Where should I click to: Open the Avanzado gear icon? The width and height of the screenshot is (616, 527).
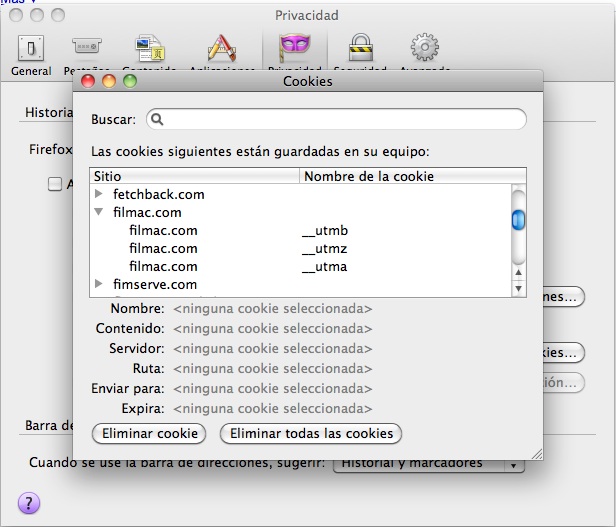425,48
